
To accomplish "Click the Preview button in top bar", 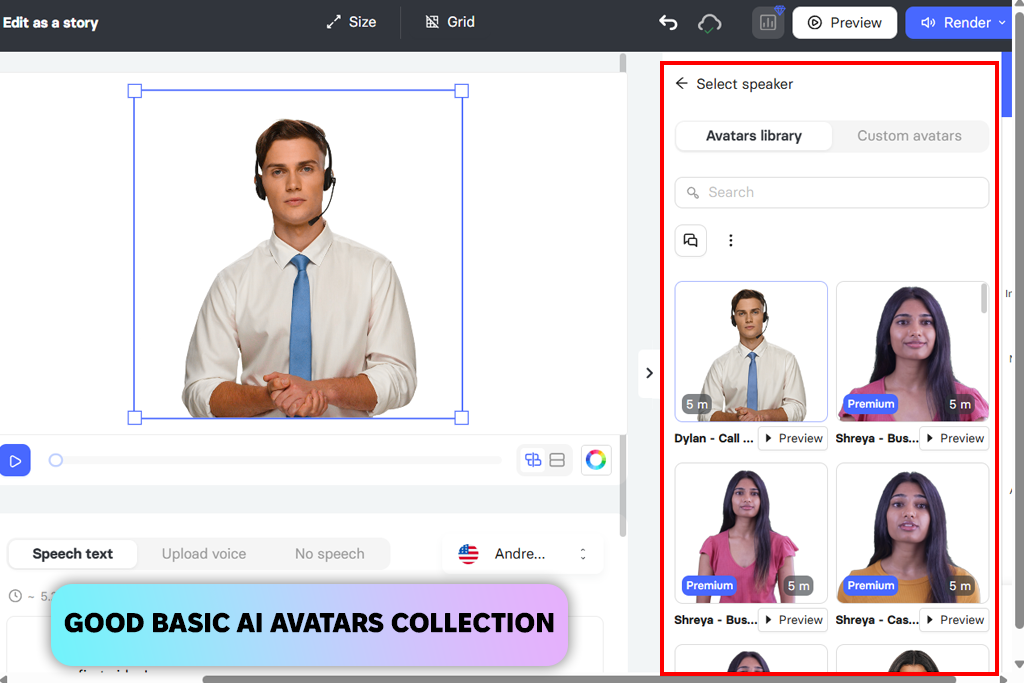I will 844,23.
